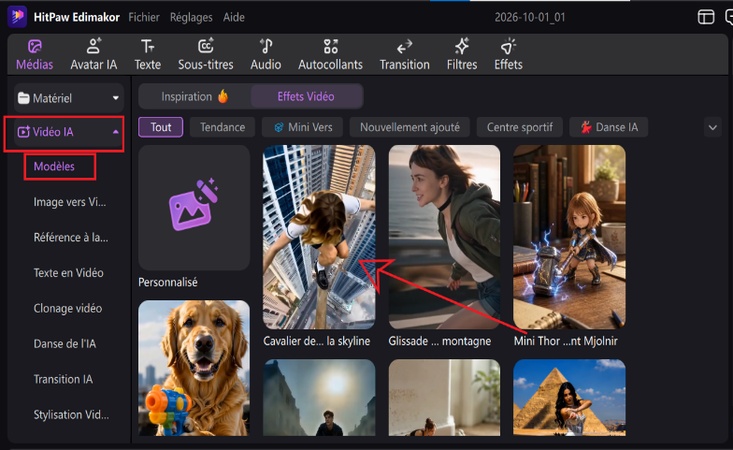The height and width of the screenshot is (450, 733).
Task: Select the Tendance filter chip
Action: click(x=223, y=127)
